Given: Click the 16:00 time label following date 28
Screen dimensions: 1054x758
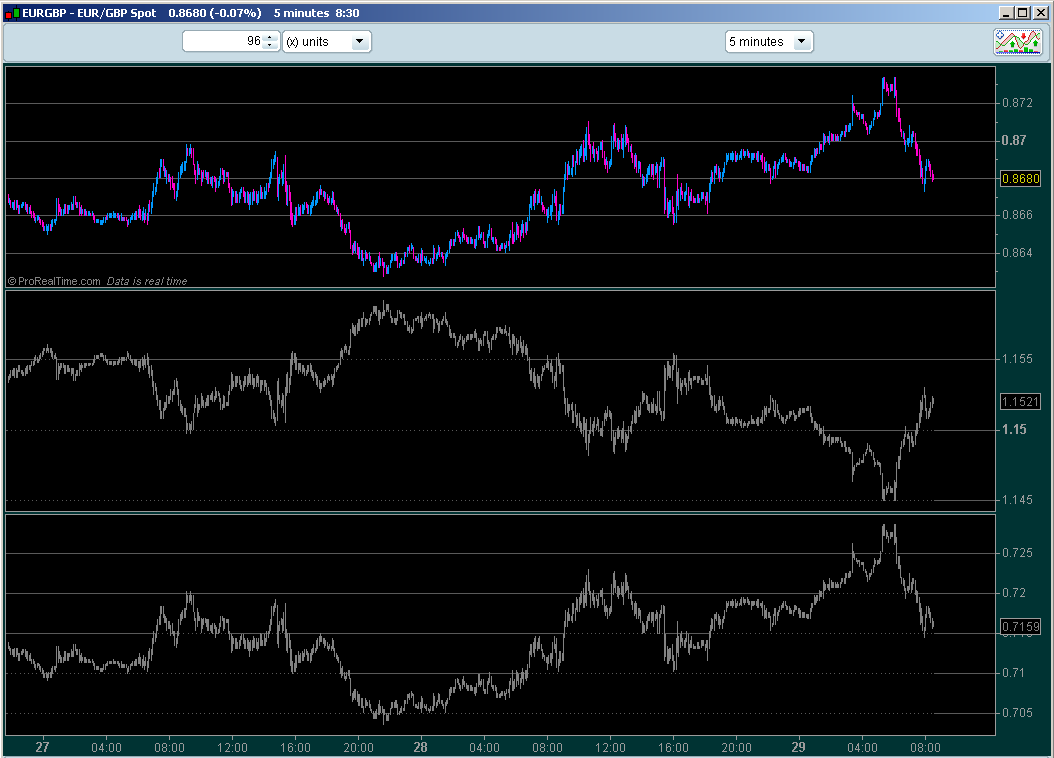Looking at the screenshot, I should pyautogui.click(x=673, y=748).
